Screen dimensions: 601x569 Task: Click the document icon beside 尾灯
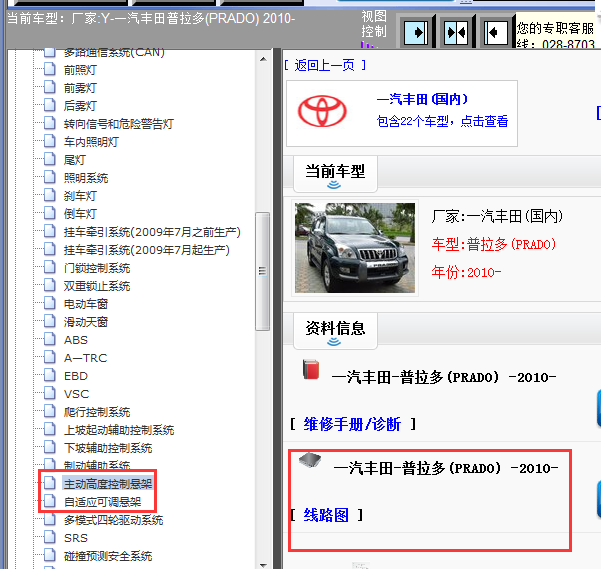point(49,159)
